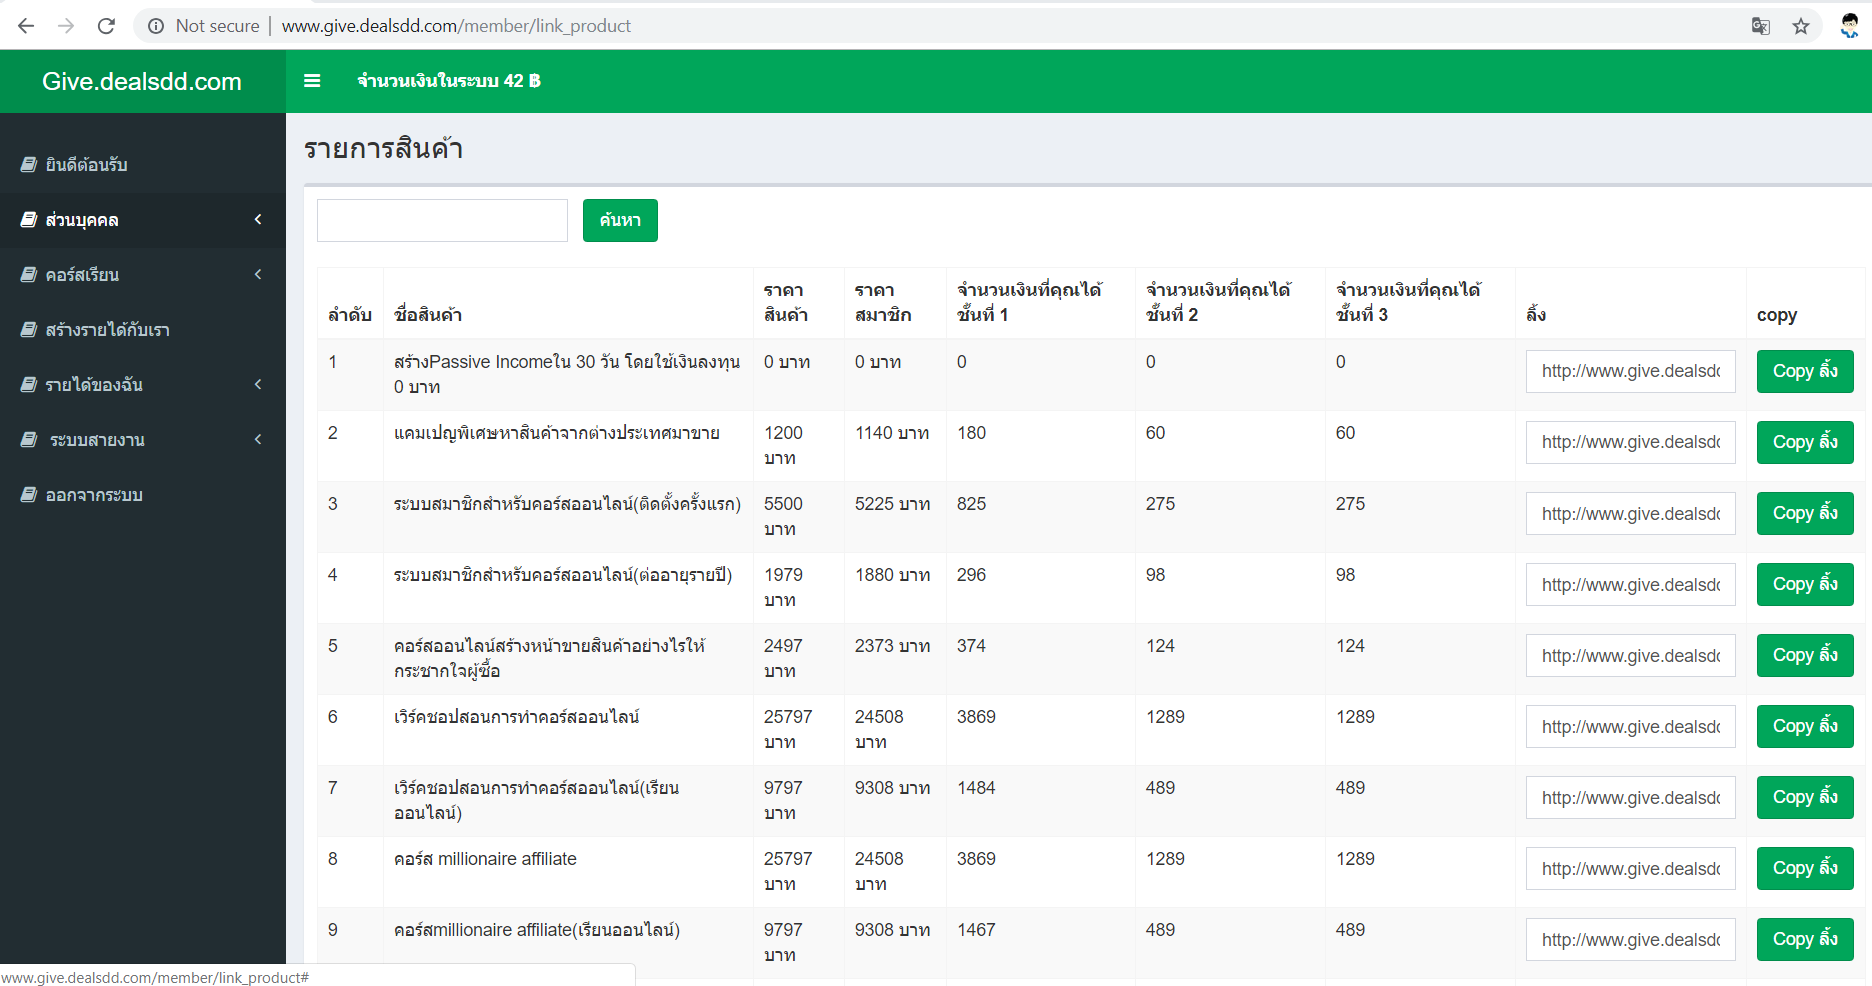Click the link field in row 3
This screenshot has width=1872, height=986.
click(1630, 513)
